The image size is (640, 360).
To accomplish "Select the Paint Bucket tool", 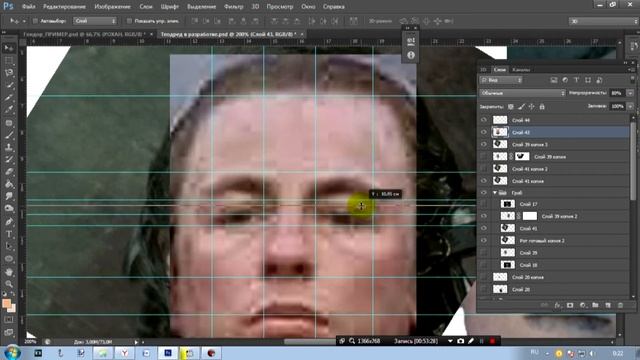I will (x=9, y=184).
